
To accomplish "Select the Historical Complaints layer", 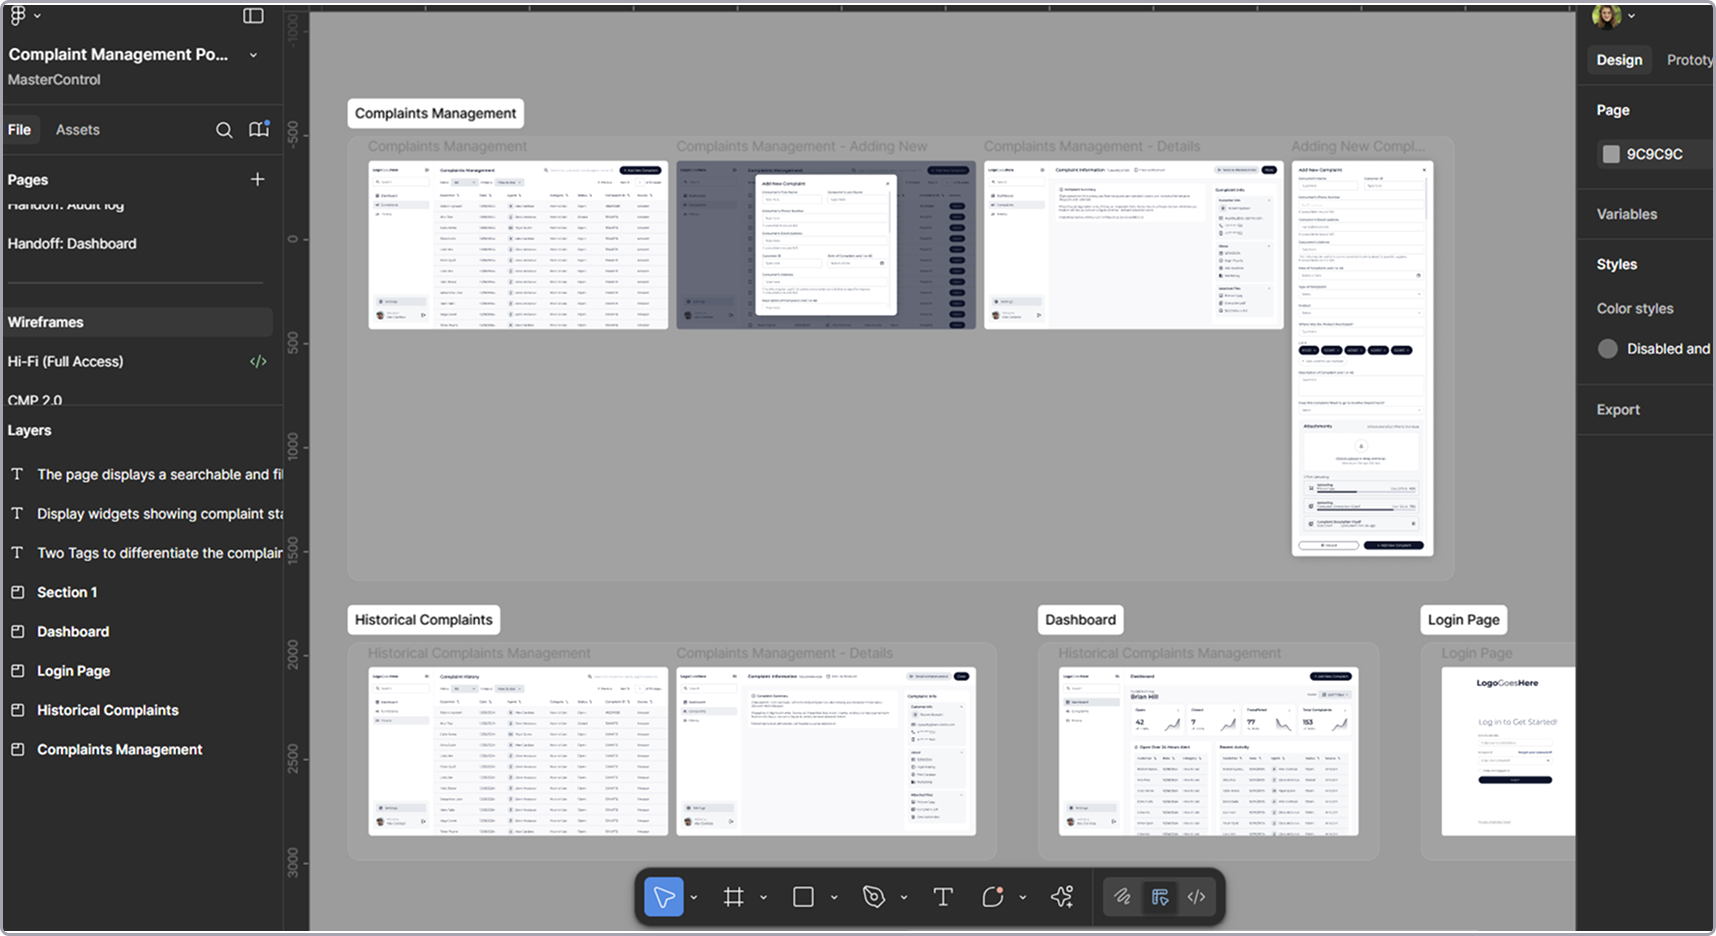I will 108,710.
